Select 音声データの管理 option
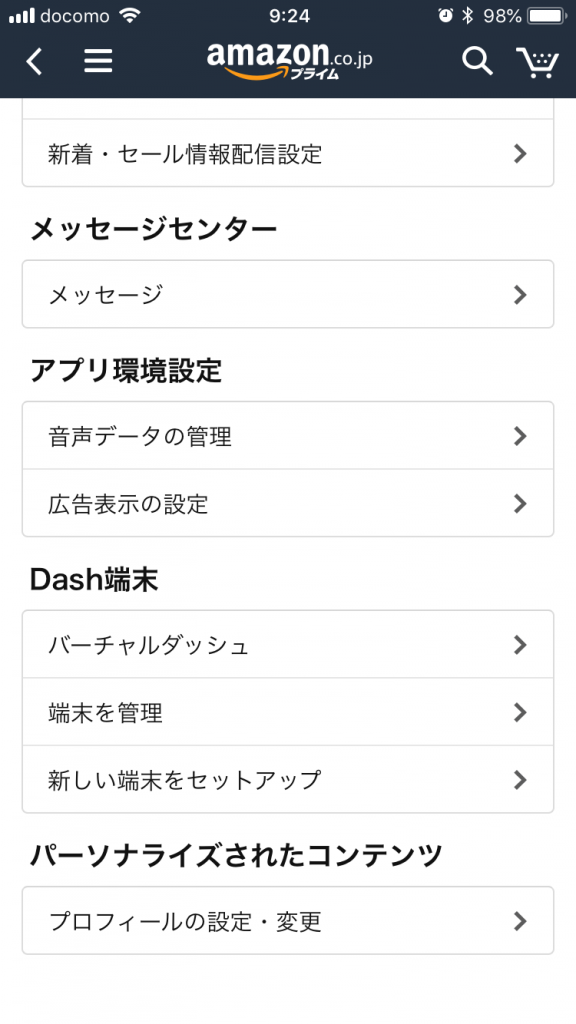 point(288,436)
